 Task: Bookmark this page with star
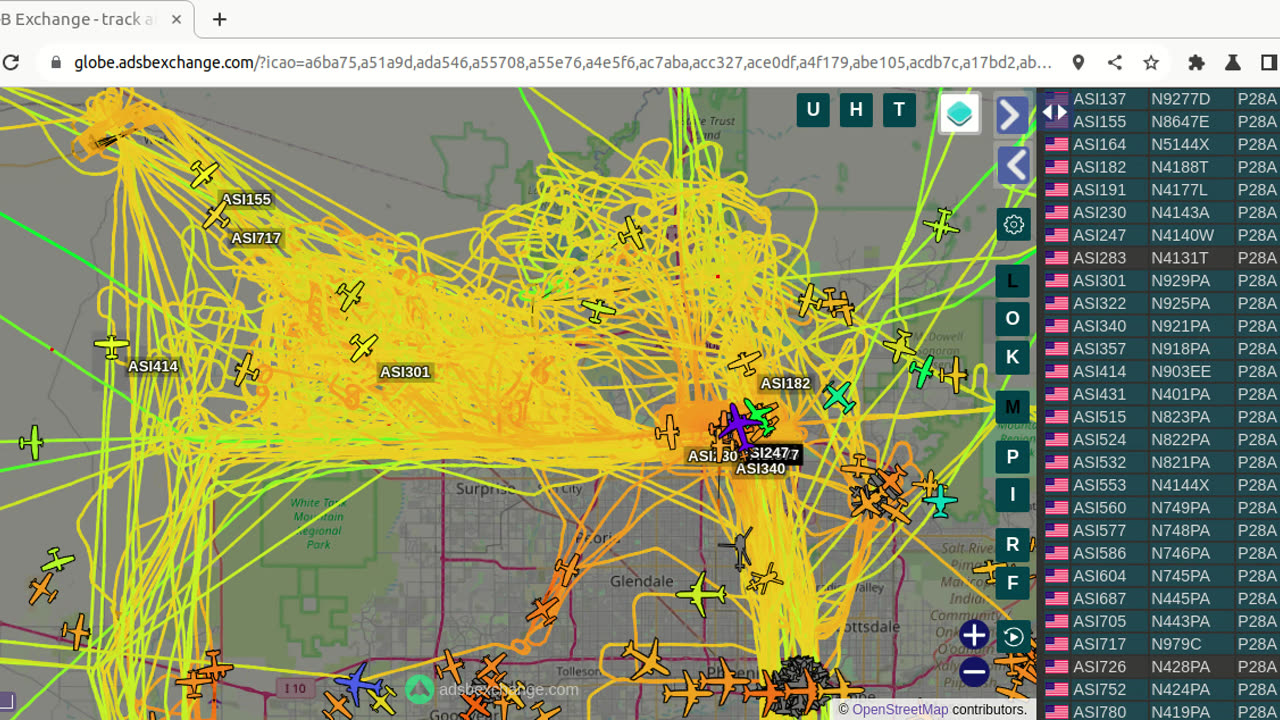[x=1151, y=62]
